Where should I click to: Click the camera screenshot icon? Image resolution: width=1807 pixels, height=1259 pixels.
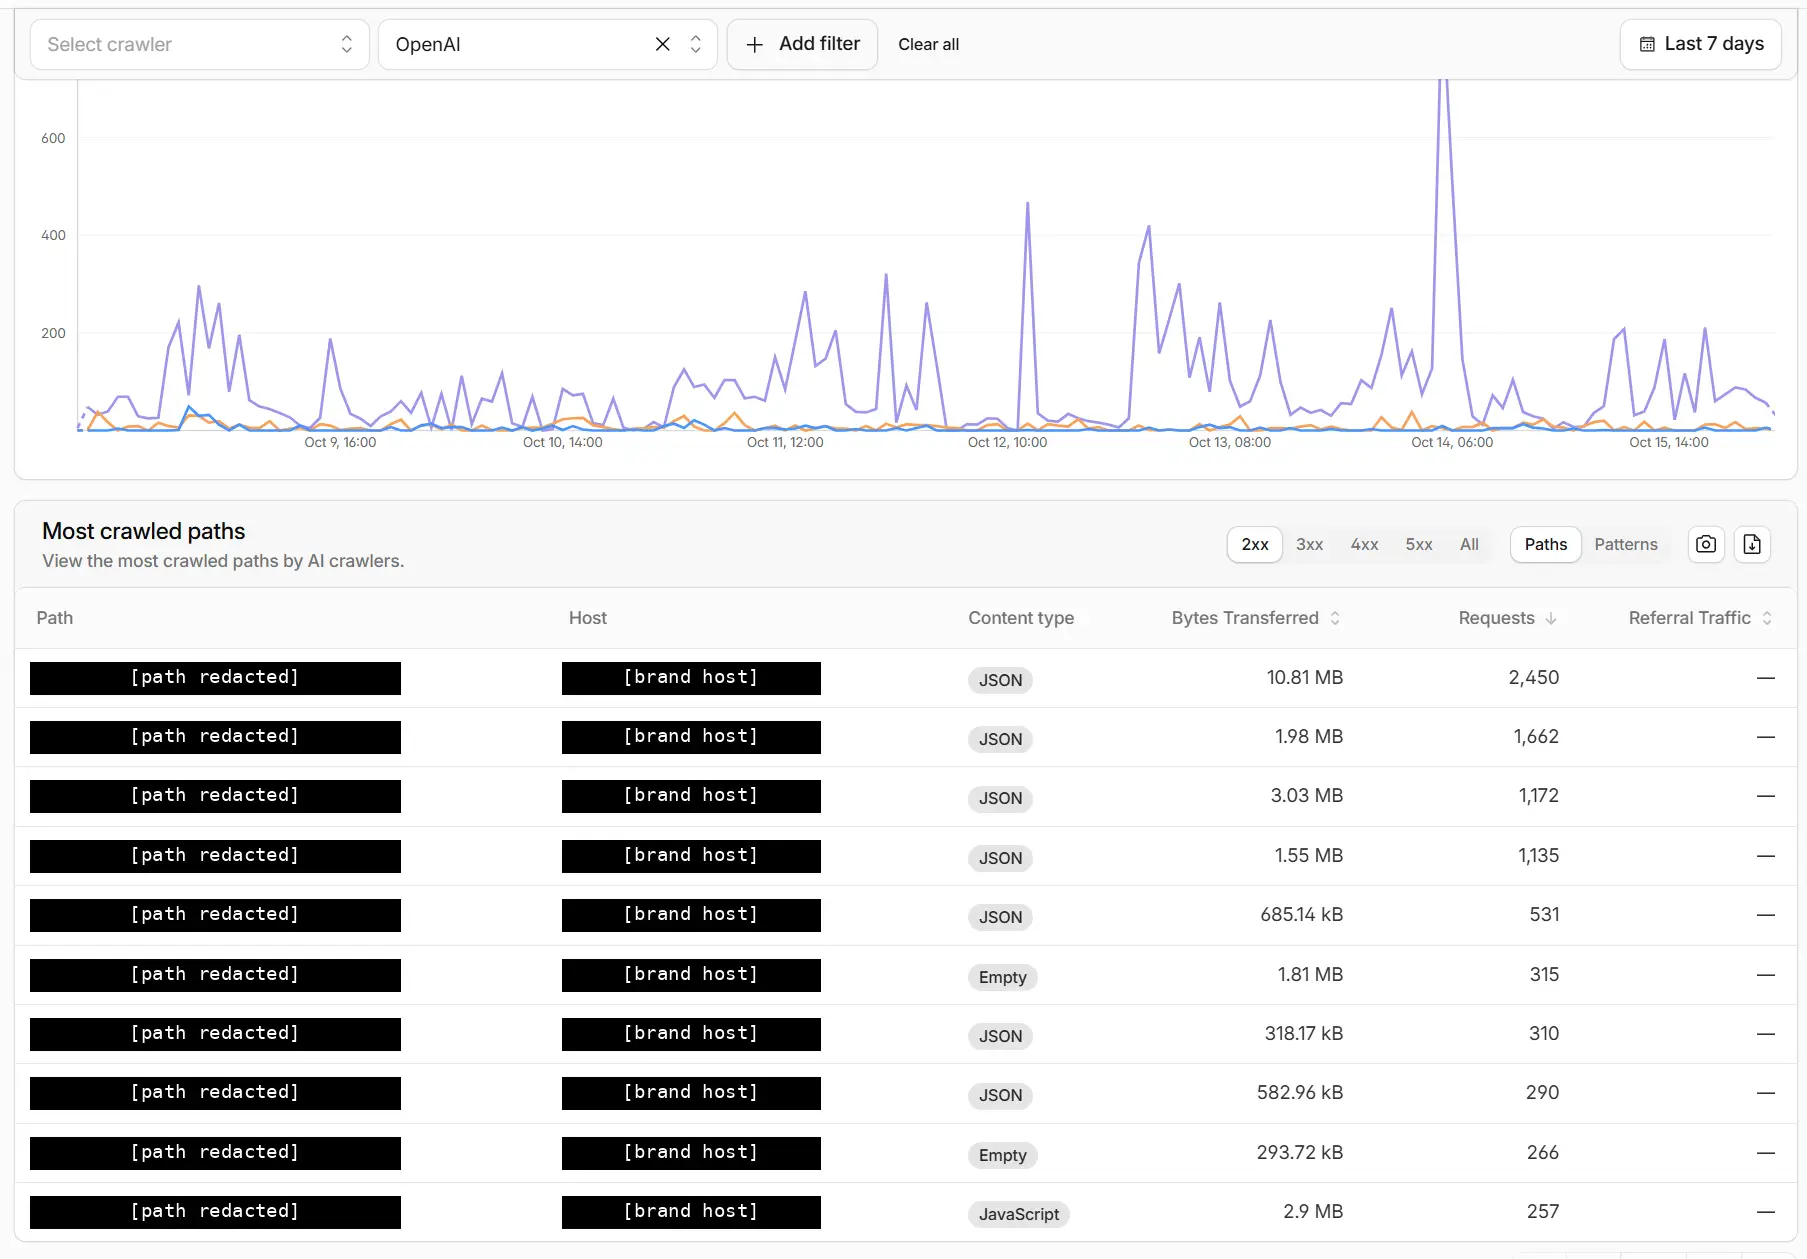click(x=1706, y=544)
